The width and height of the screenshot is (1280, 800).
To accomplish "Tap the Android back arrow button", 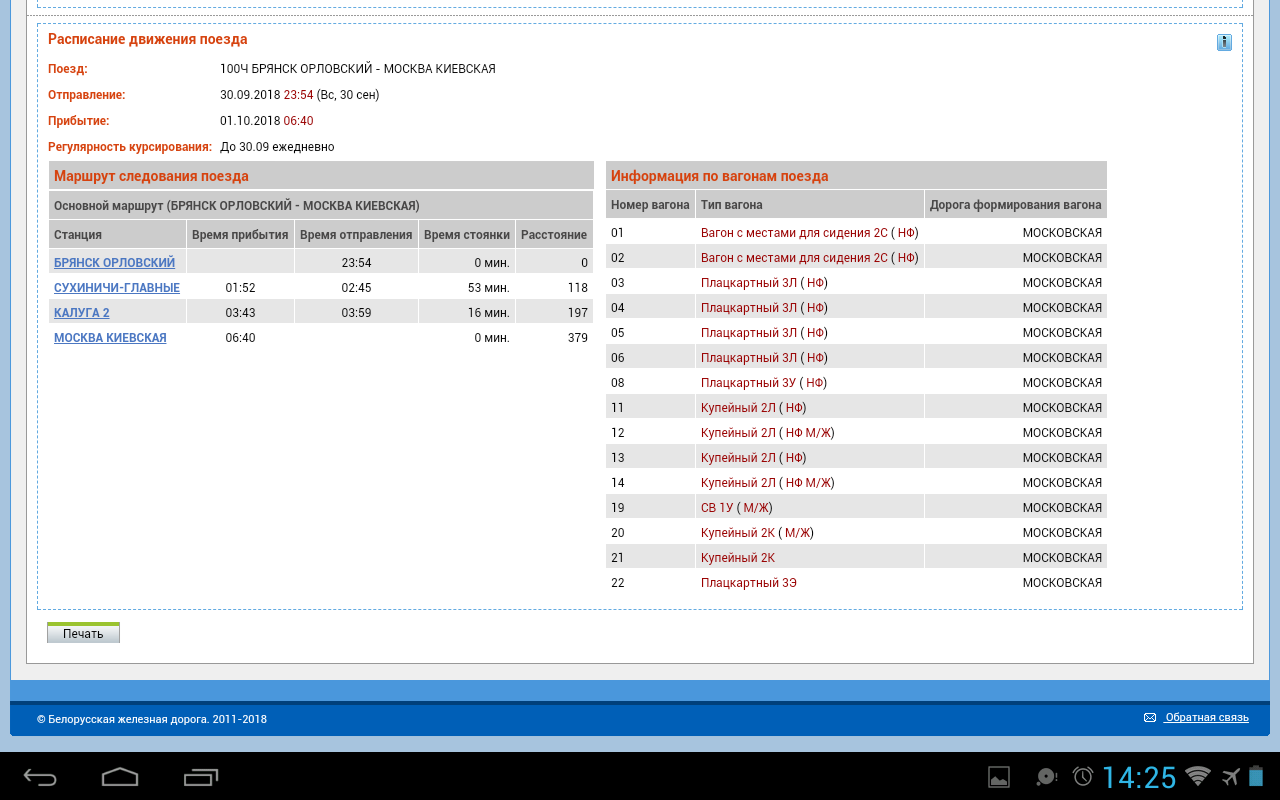I will [x=40, y=777].
